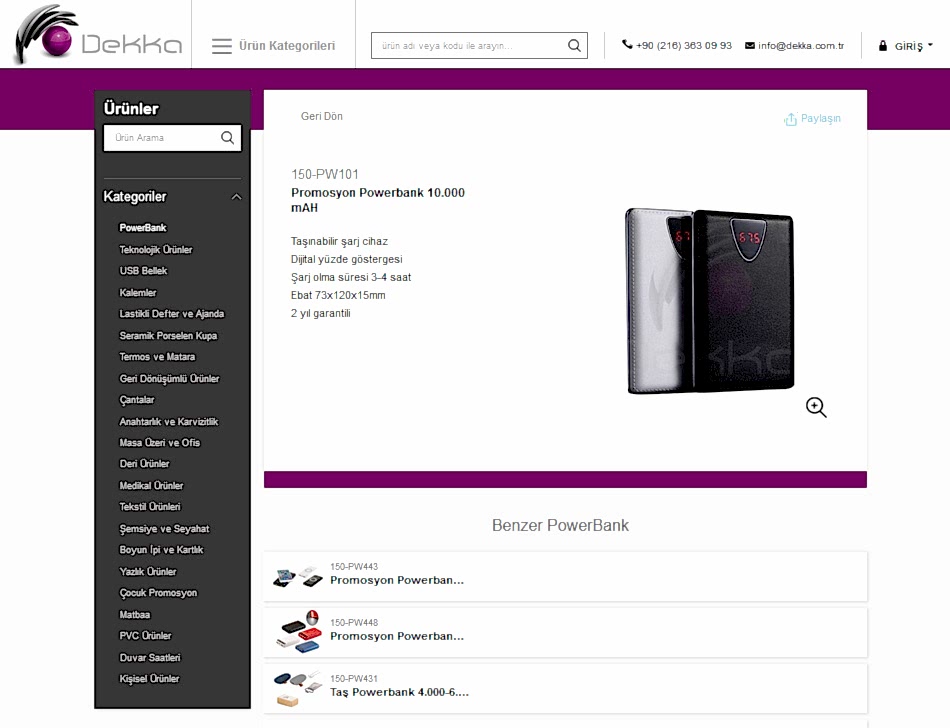The height and width of the screenshot is (728, 950).
Task: Focus the header product search field
Action: coord(465,46)
